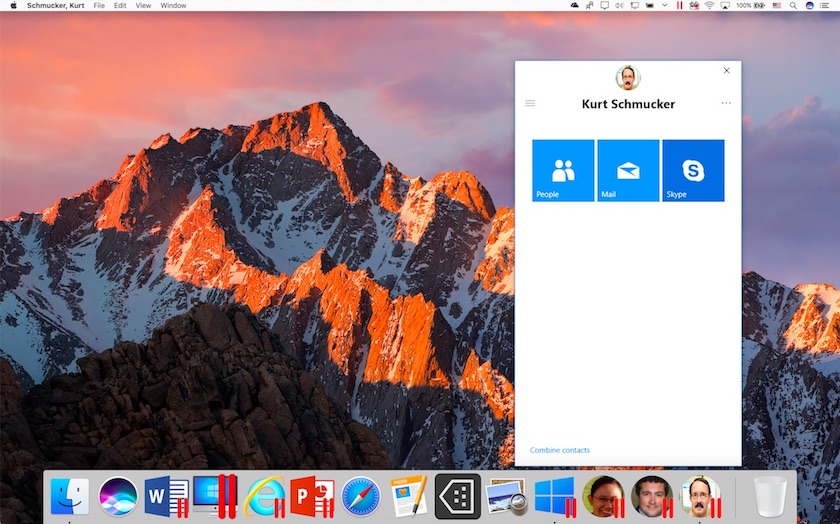Open the three-dot more options menu
Viewport: 840px width, 524px height.
(x=726, y=103)
